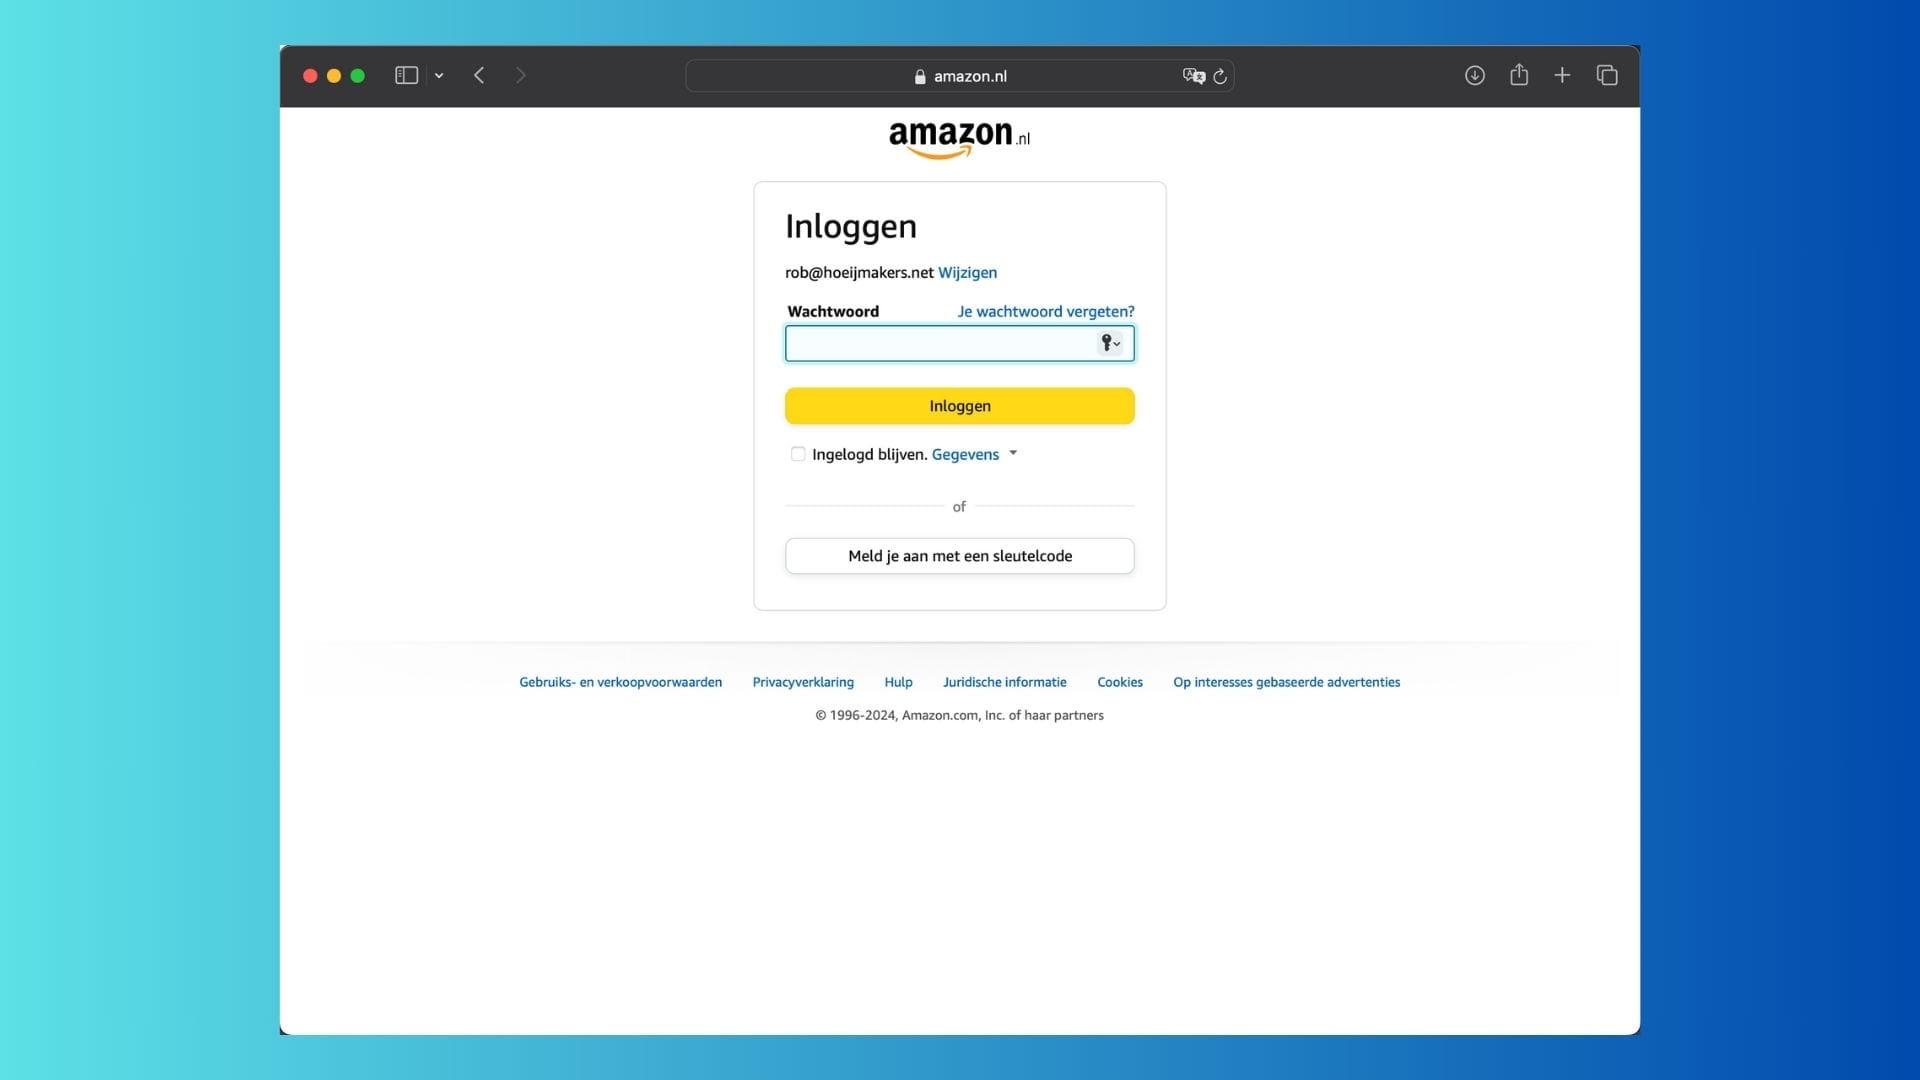The width and height of the screenshot is (1920, 1080).
Task: Open the sidebar chevron dropdown
Action: 439,75
